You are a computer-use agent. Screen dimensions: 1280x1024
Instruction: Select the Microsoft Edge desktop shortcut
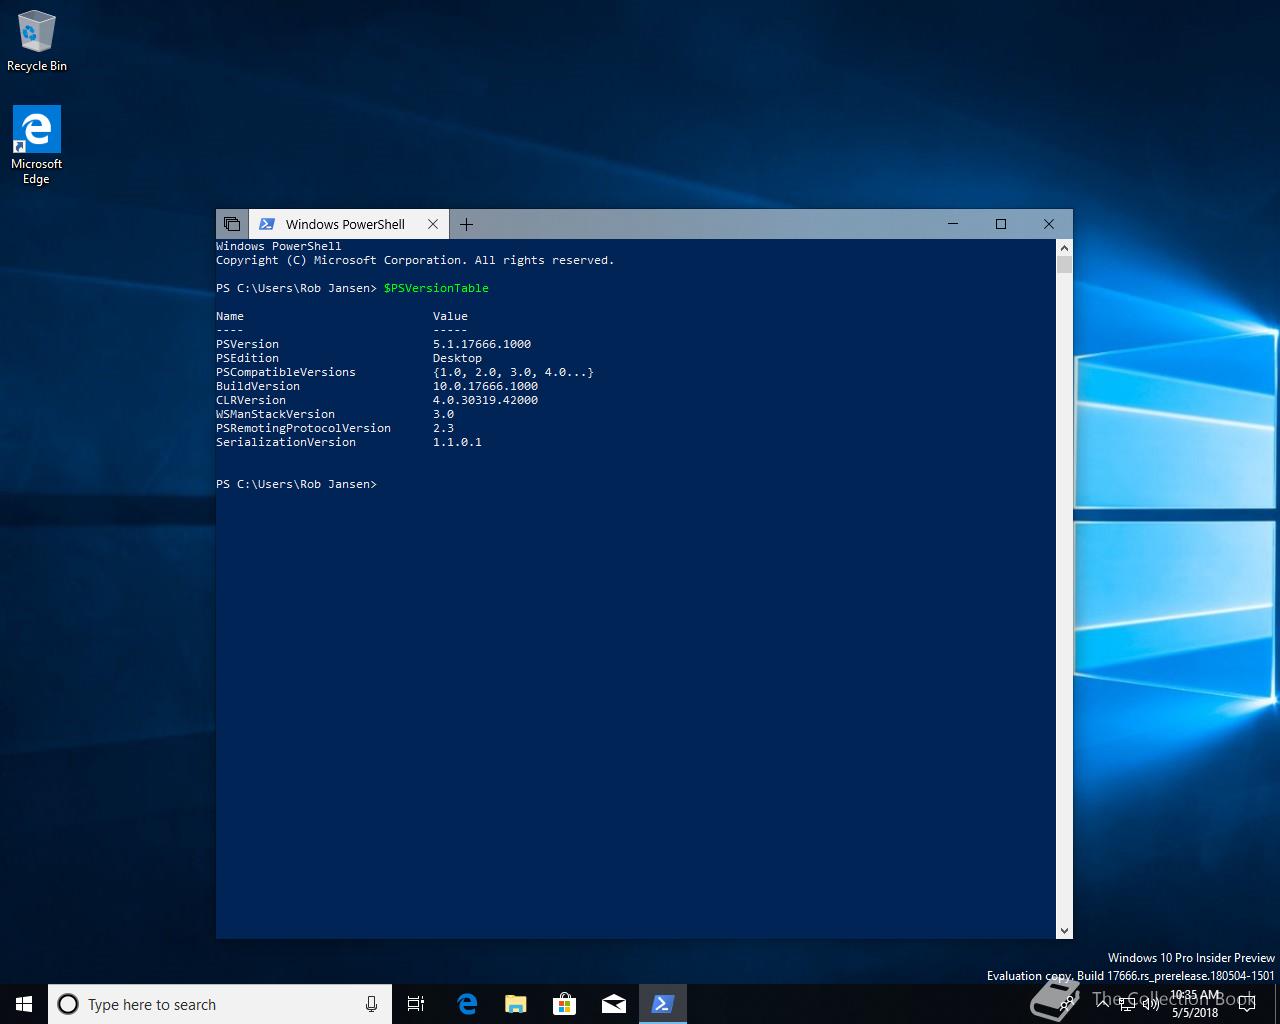37,145
